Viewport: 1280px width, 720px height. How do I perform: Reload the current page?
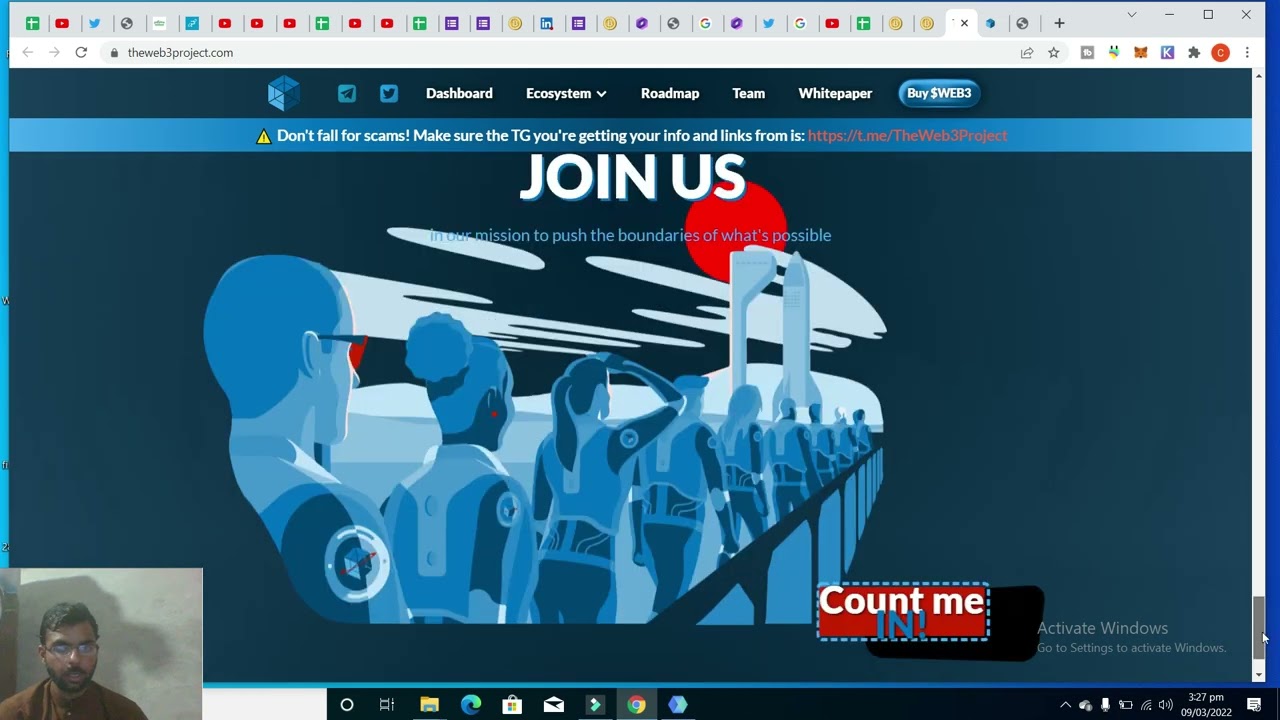click(x=81, y=53)
